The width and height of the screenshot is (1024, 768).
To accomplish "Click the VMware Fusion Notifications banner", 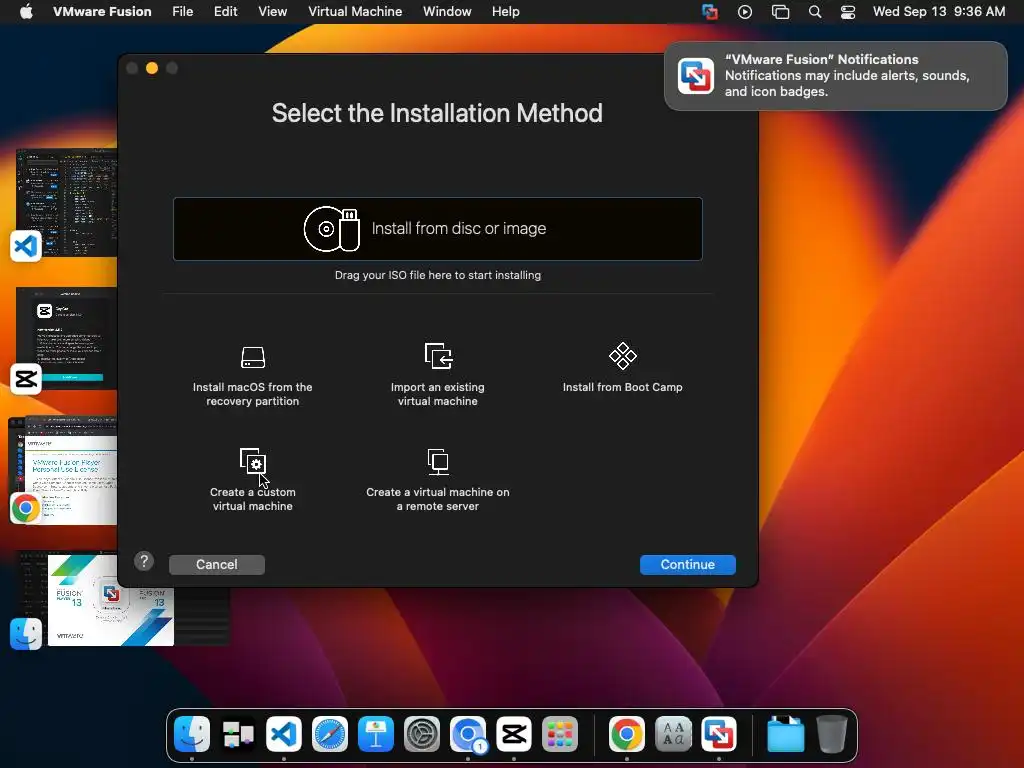I will (x=836, y=76).
